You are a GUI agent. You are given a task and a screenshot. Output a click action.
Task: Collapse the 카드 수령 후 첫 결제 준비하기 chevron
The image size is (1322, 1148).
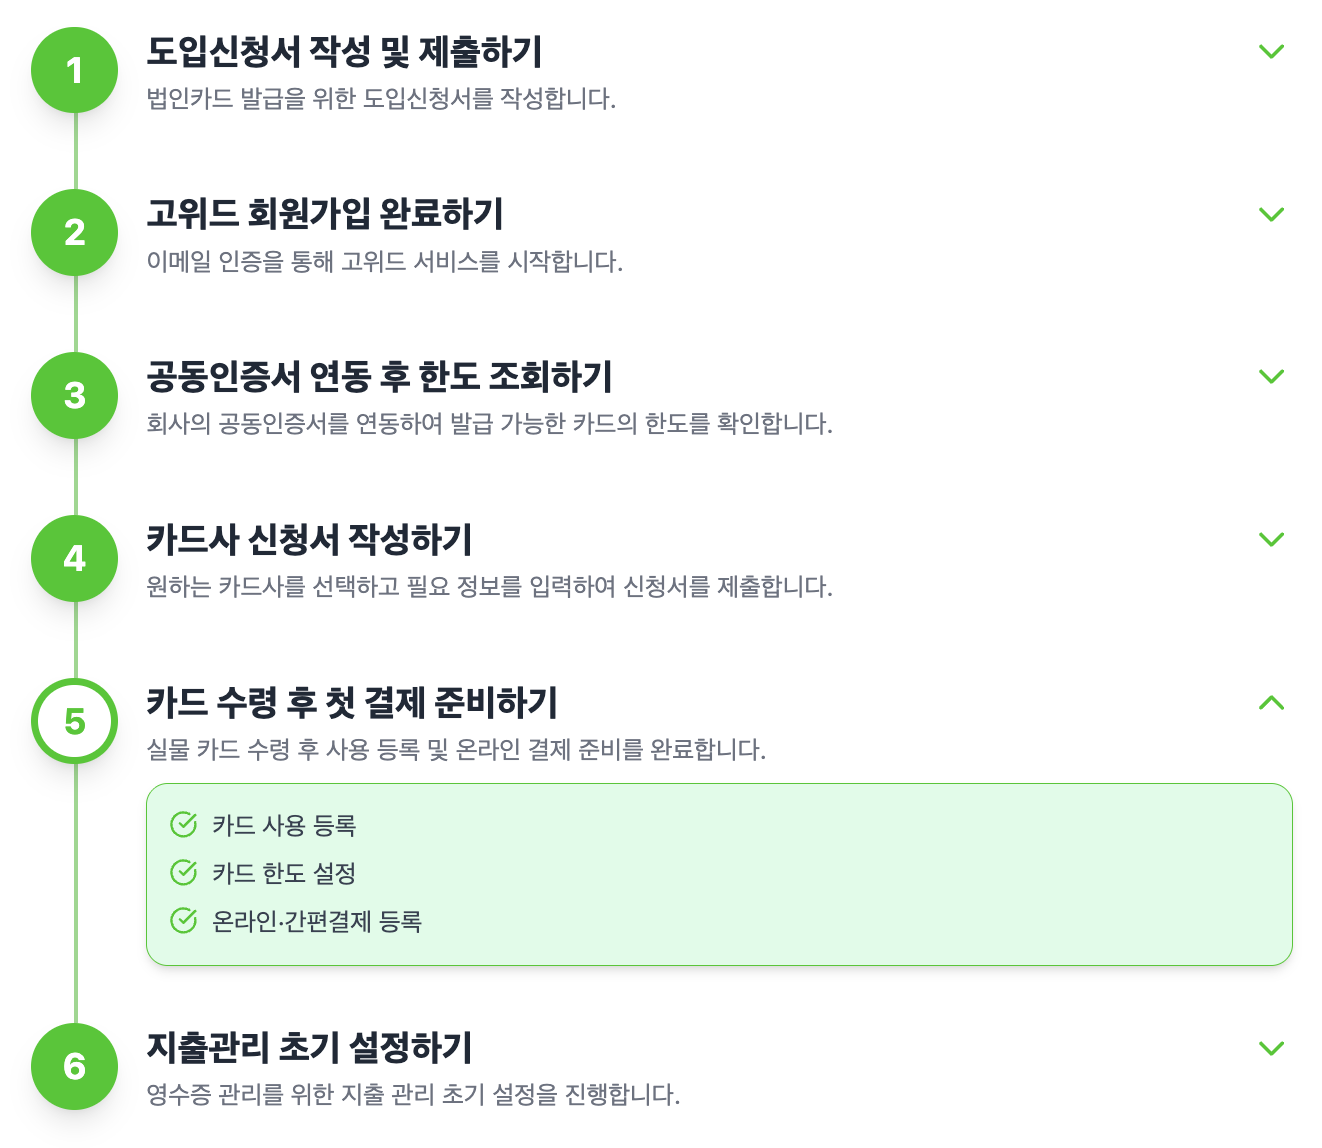coord(1271,703)
